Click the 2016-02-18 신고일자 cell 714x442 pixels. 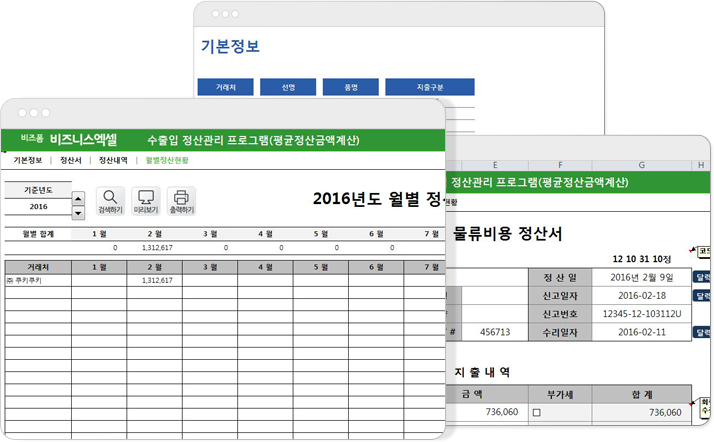[642, 295]
